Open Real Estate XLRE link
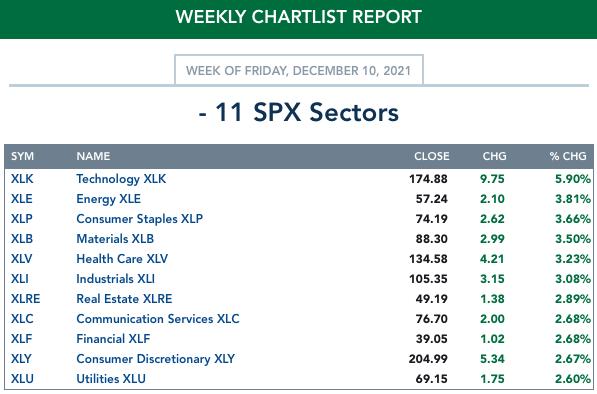The height and width of the screenshot is (394, 597). pyautogui.click(x=124, y=299)
